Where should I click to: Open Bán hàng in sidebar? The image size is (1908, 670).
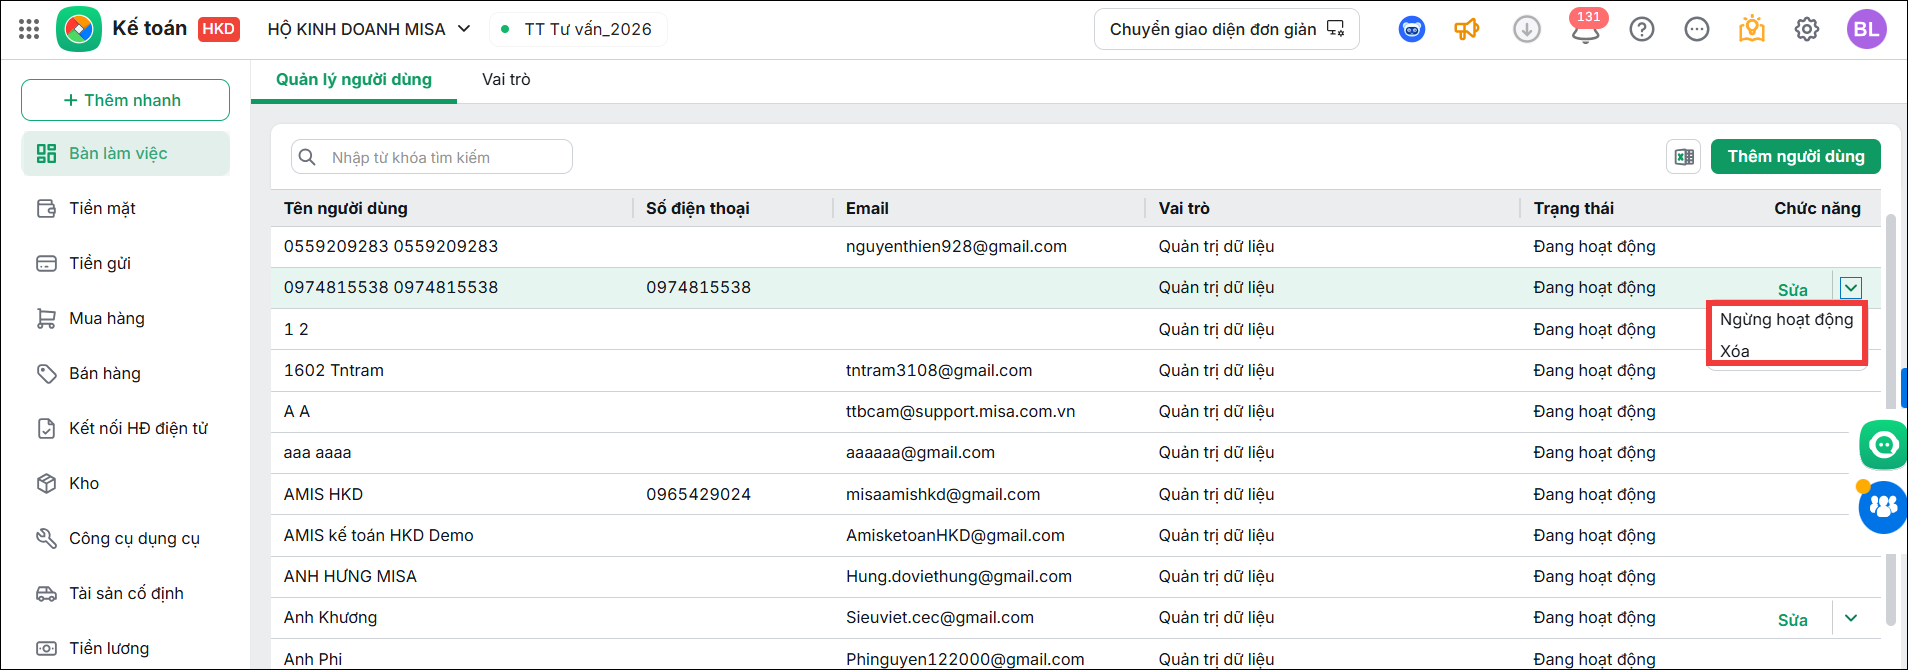click(125, 373)
